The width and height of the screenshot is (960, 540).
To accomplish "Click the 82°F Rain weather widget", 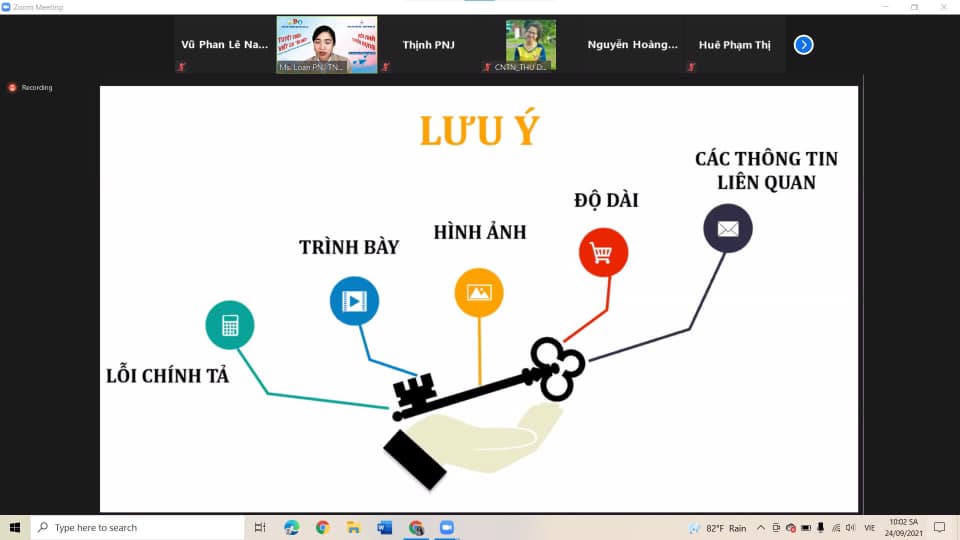I will 718,527.
